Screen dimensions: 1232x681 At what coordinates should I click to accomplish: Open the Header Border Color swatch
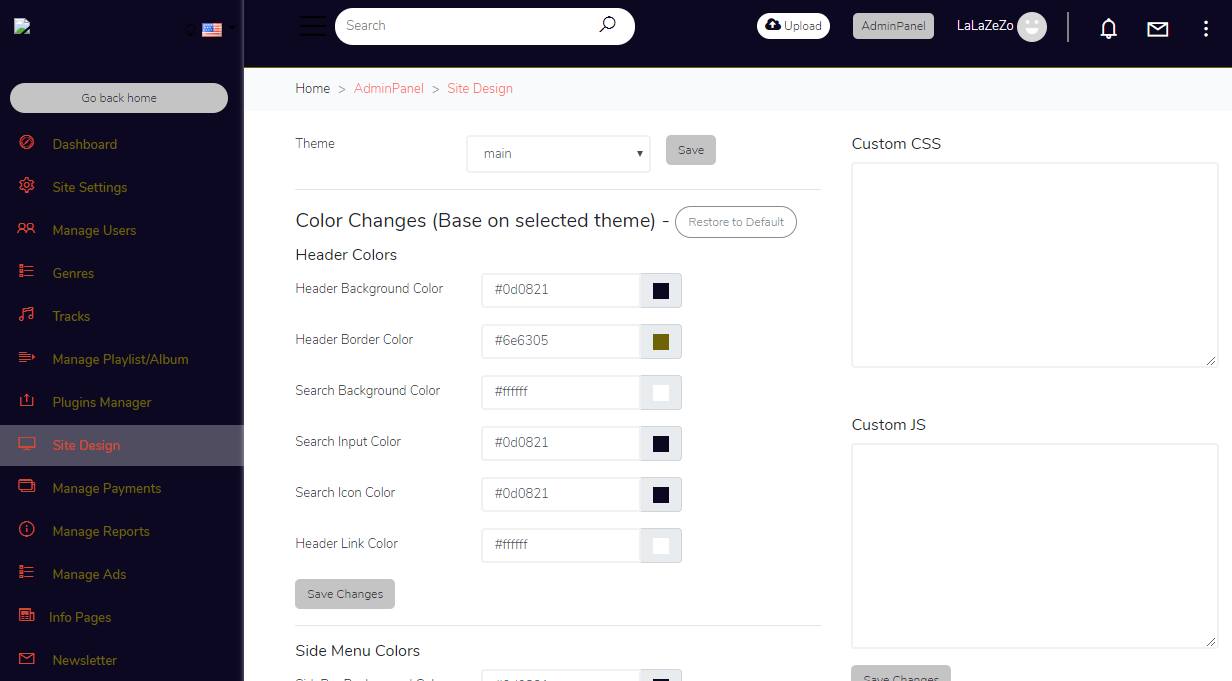pyautogui.click(x=660, y=341)
